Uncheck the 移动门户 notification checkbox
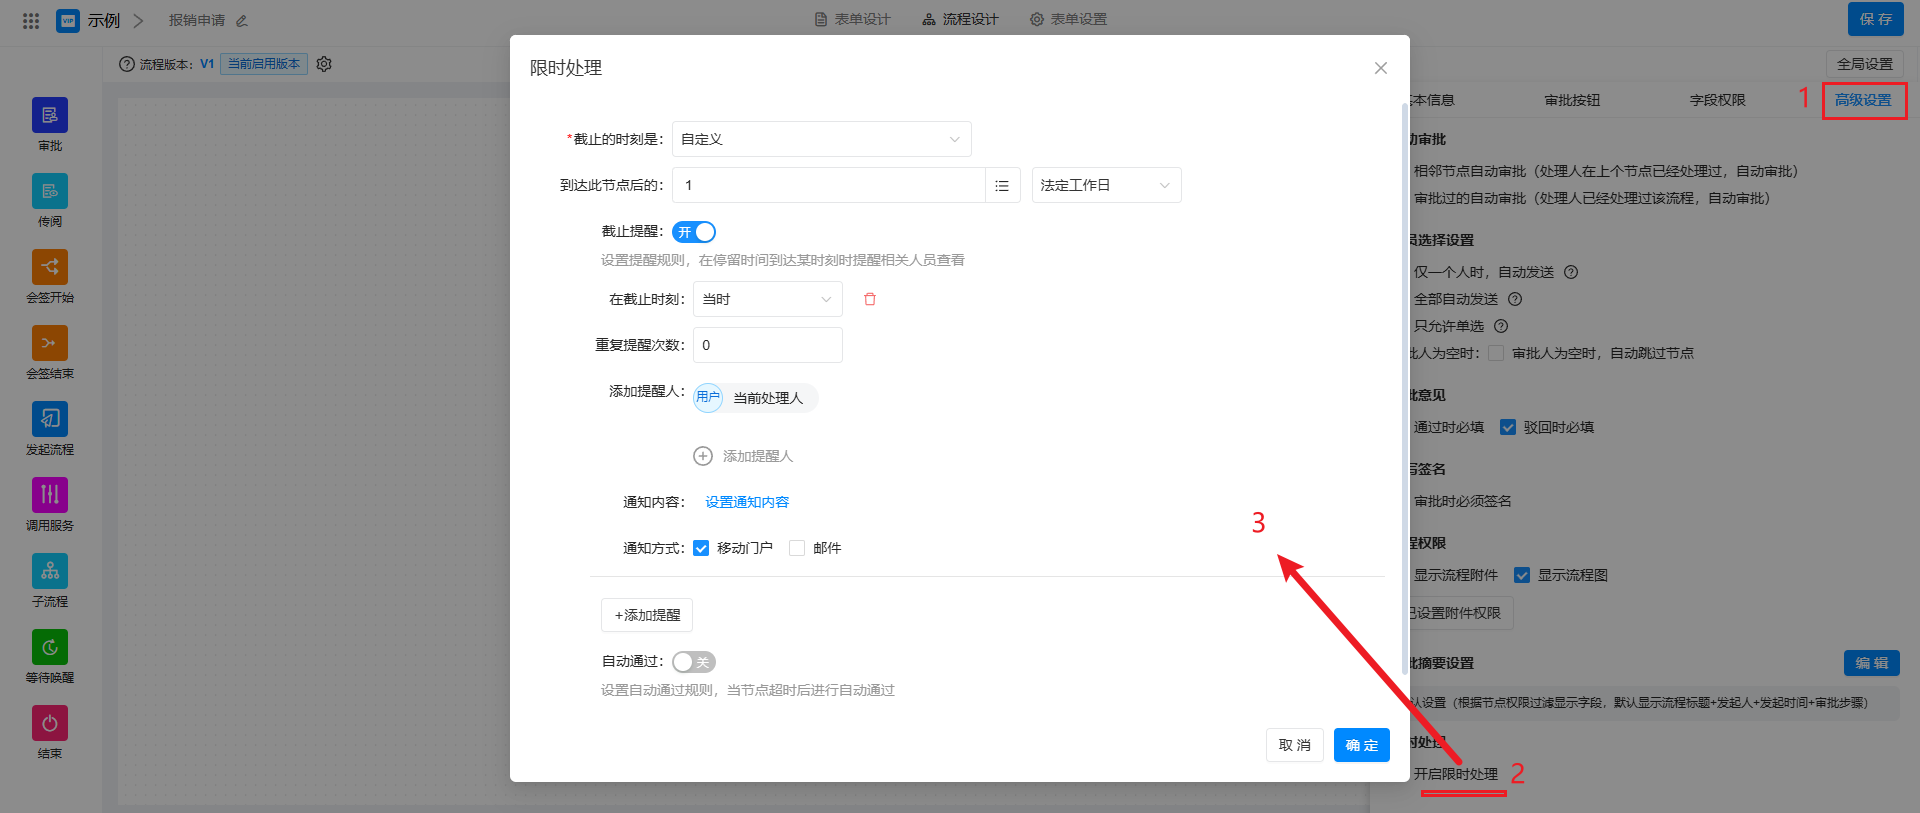The image size is (1920, 813). [701, 548]
